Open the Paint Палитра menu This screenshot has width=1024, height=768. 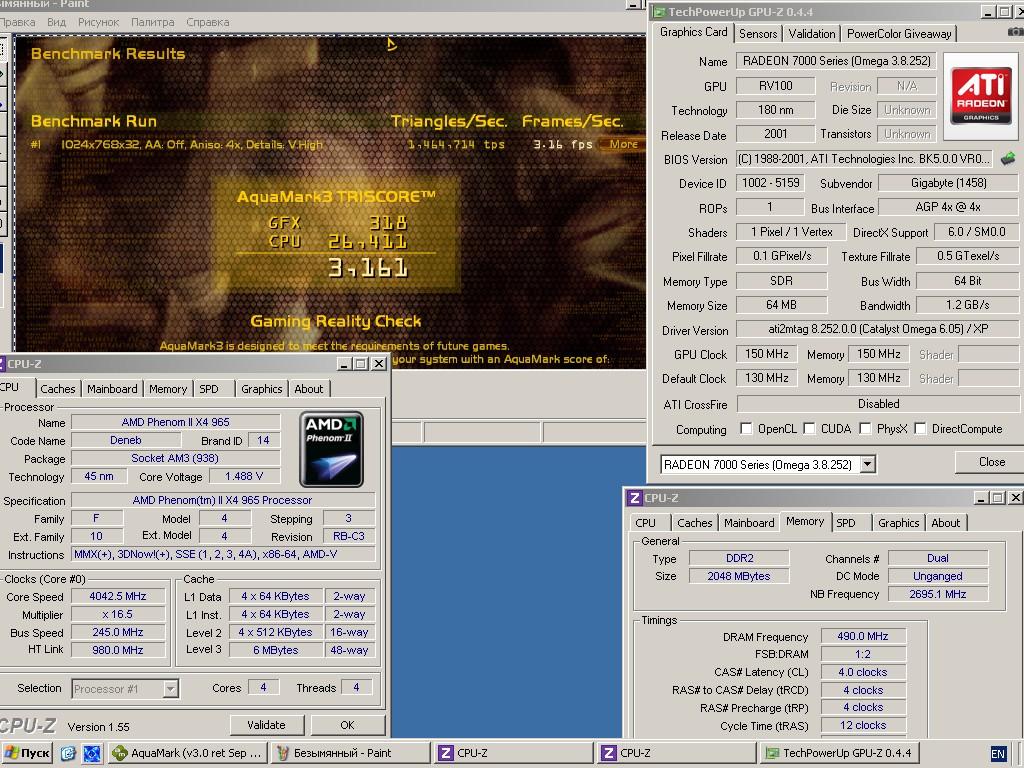152,22
